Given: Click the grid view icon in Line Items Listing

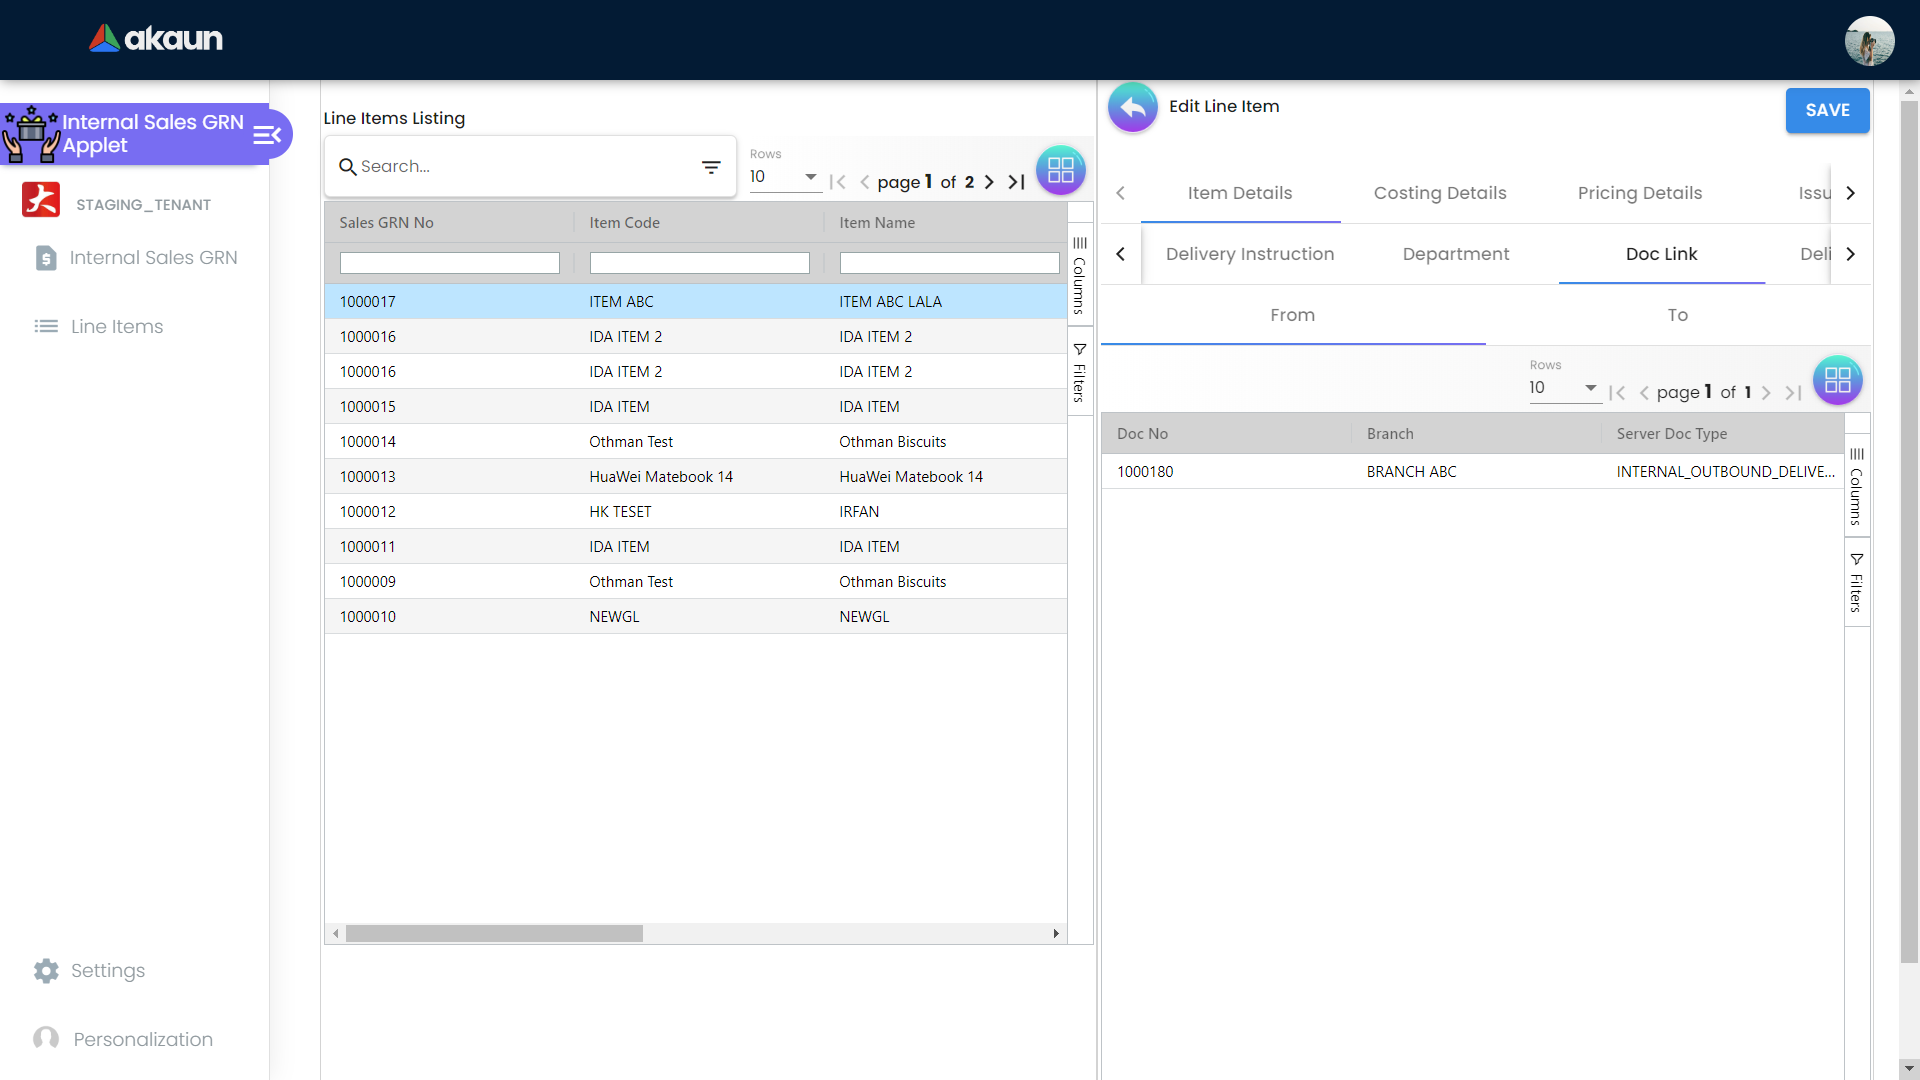Looking at the screenshot, I should (1060, 170).
